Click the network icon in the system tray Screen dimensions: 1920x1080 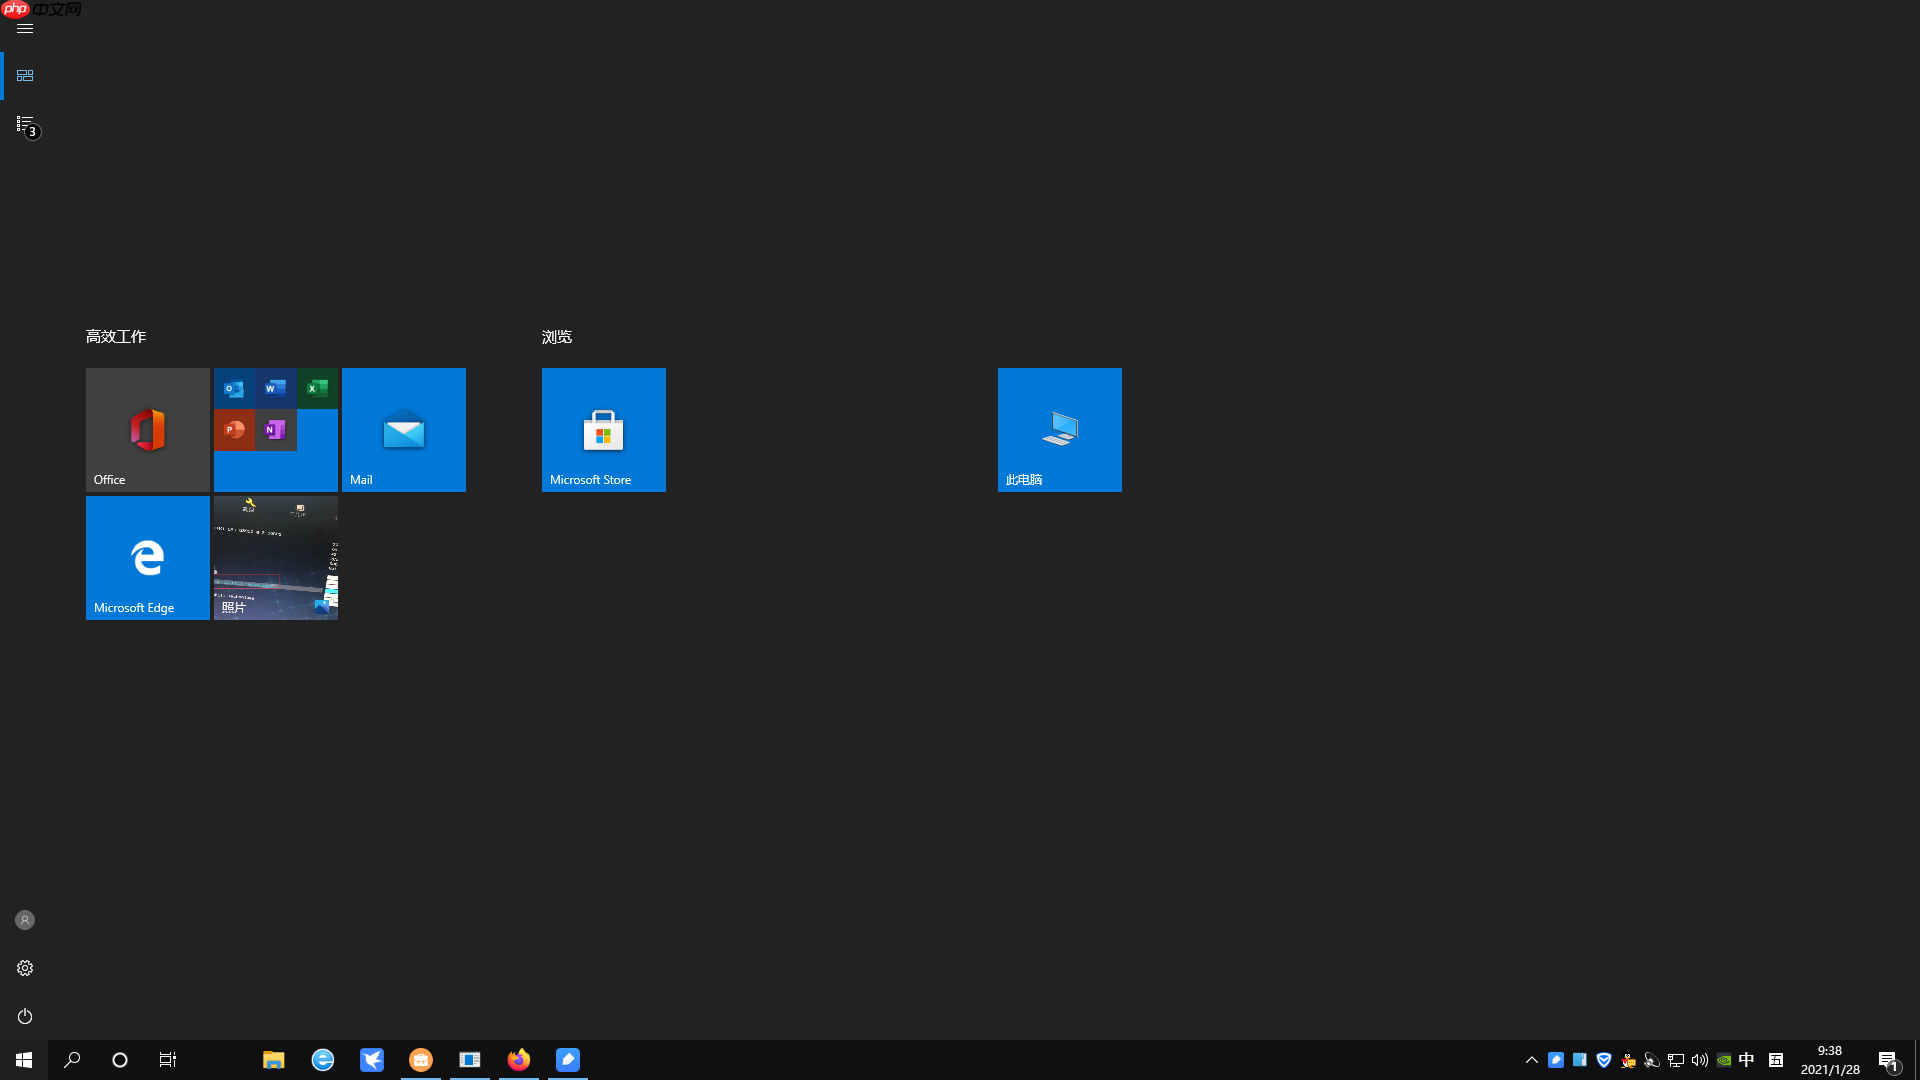tap(1675, 1060)
